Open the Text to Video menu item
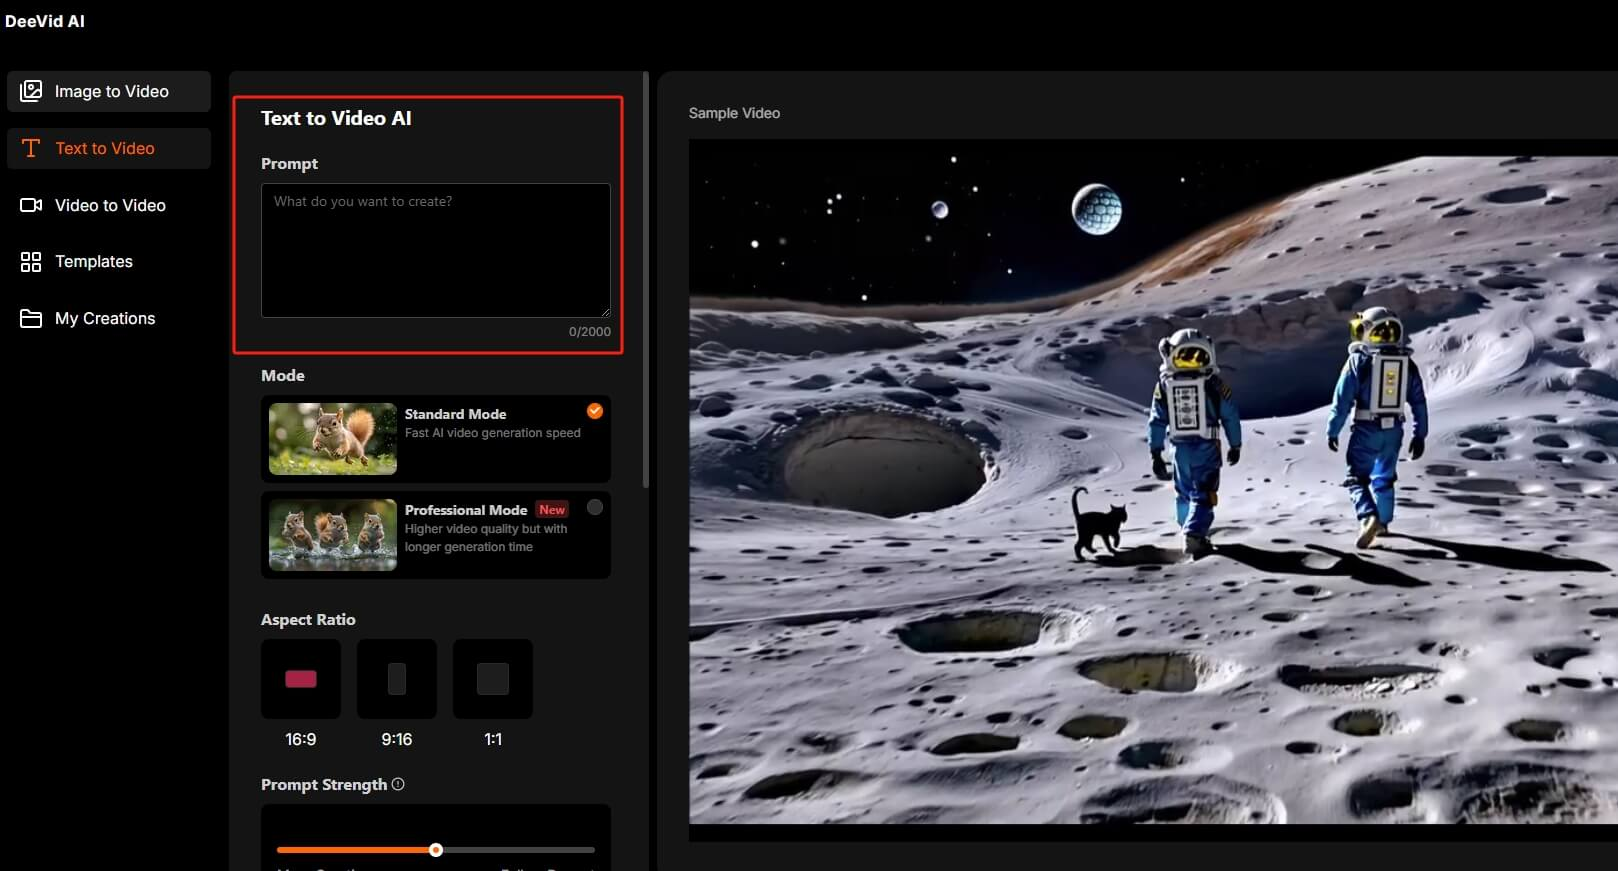The width and height of the screenshot is (1618, 871). 109,148
